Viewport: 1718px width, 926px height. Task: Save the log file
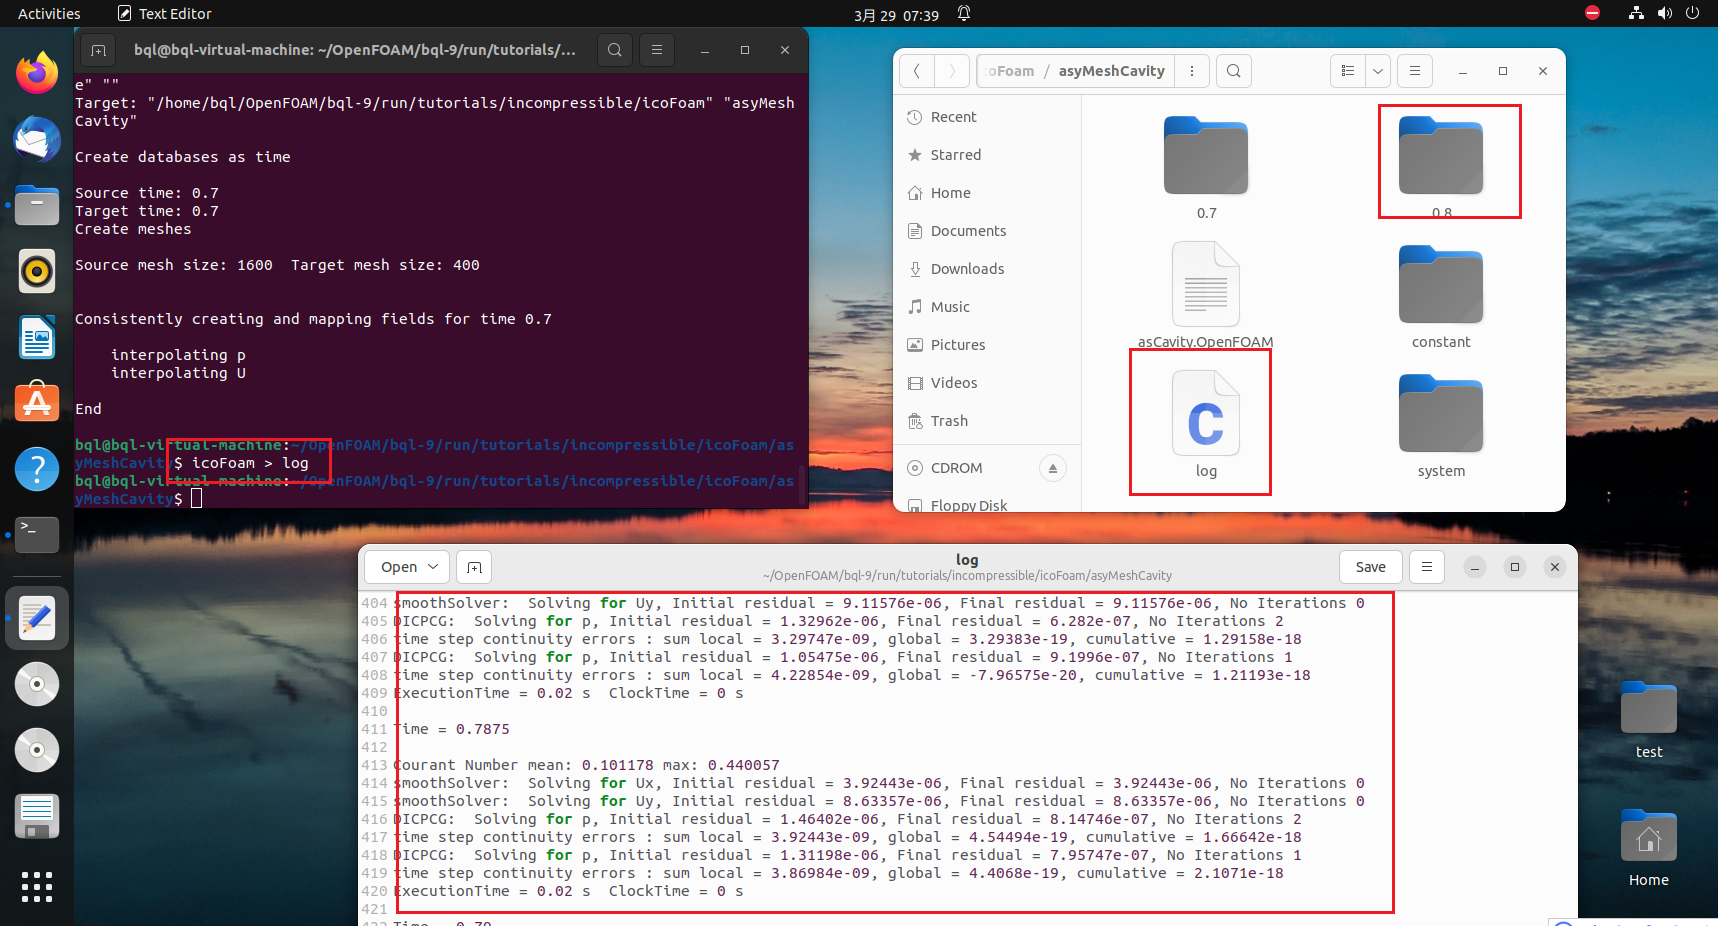coord(1370,567)
